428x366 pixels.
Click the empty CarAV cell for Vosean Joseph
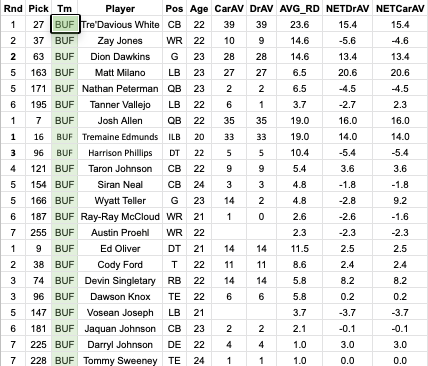tap(229, 313)
